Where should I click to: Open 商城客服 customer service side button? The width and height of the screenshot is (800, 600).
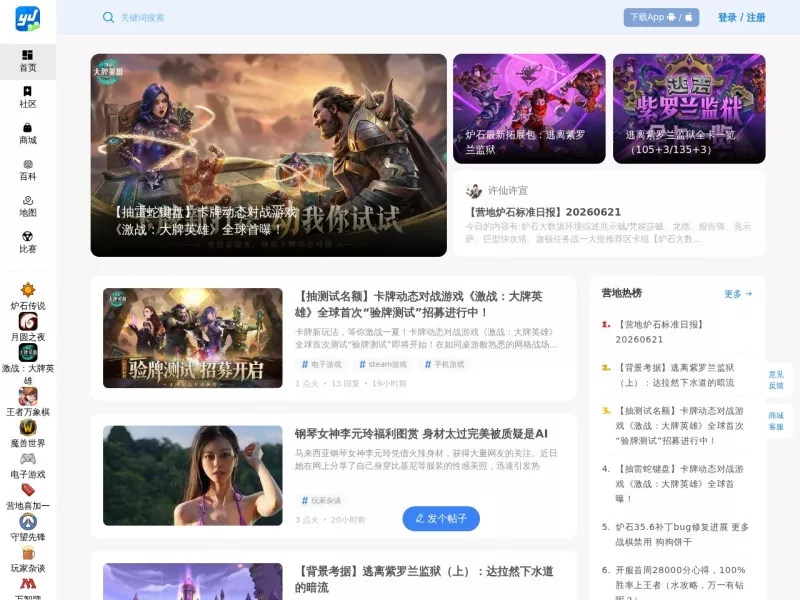click(x=776, y=421)
